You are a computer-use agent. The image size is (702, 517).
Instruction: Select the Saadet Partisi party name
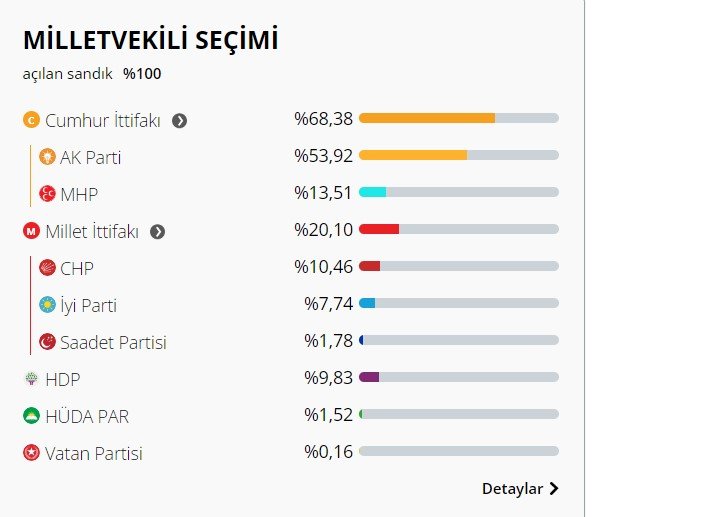[113, 342]
